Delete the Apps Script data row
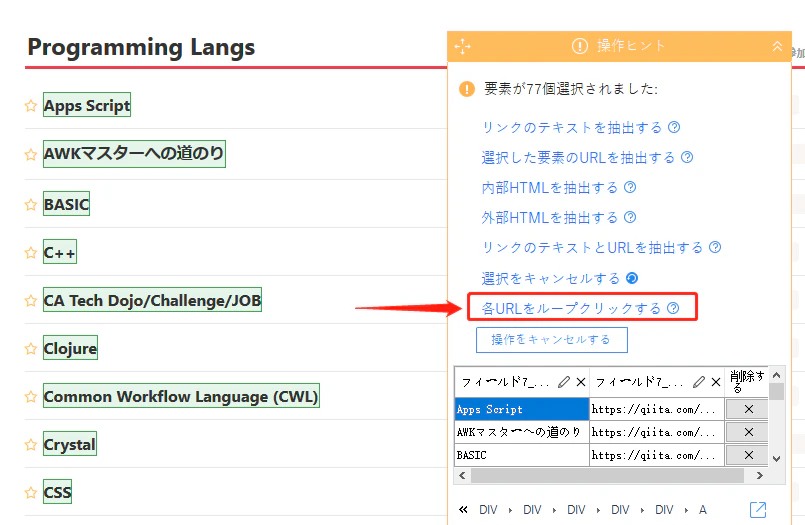The image size is (805, 525). pos(749,409)
